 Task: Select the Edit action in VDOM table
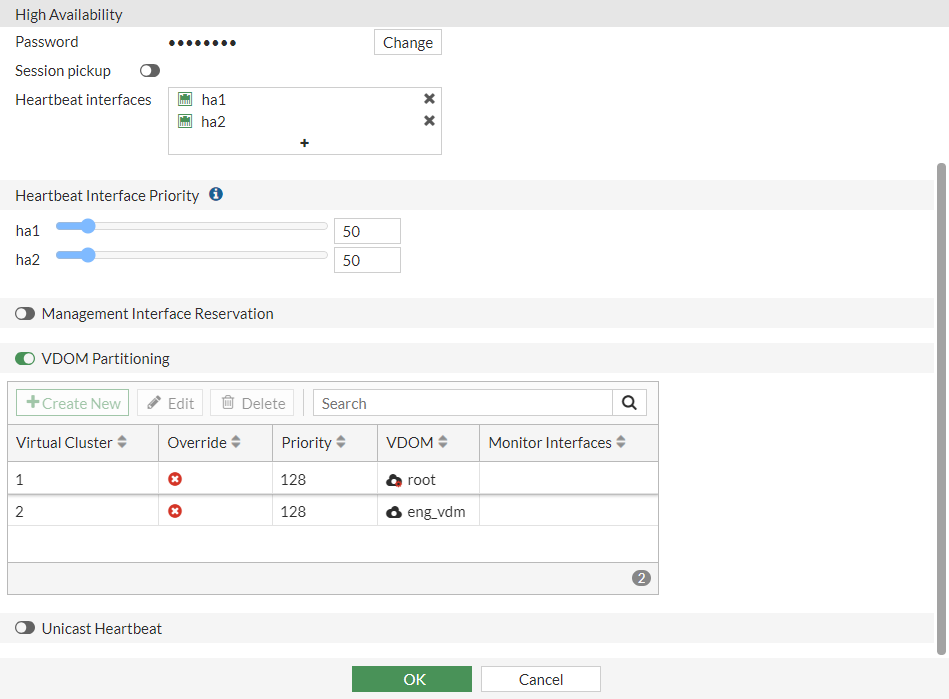[x=169, y=402]
